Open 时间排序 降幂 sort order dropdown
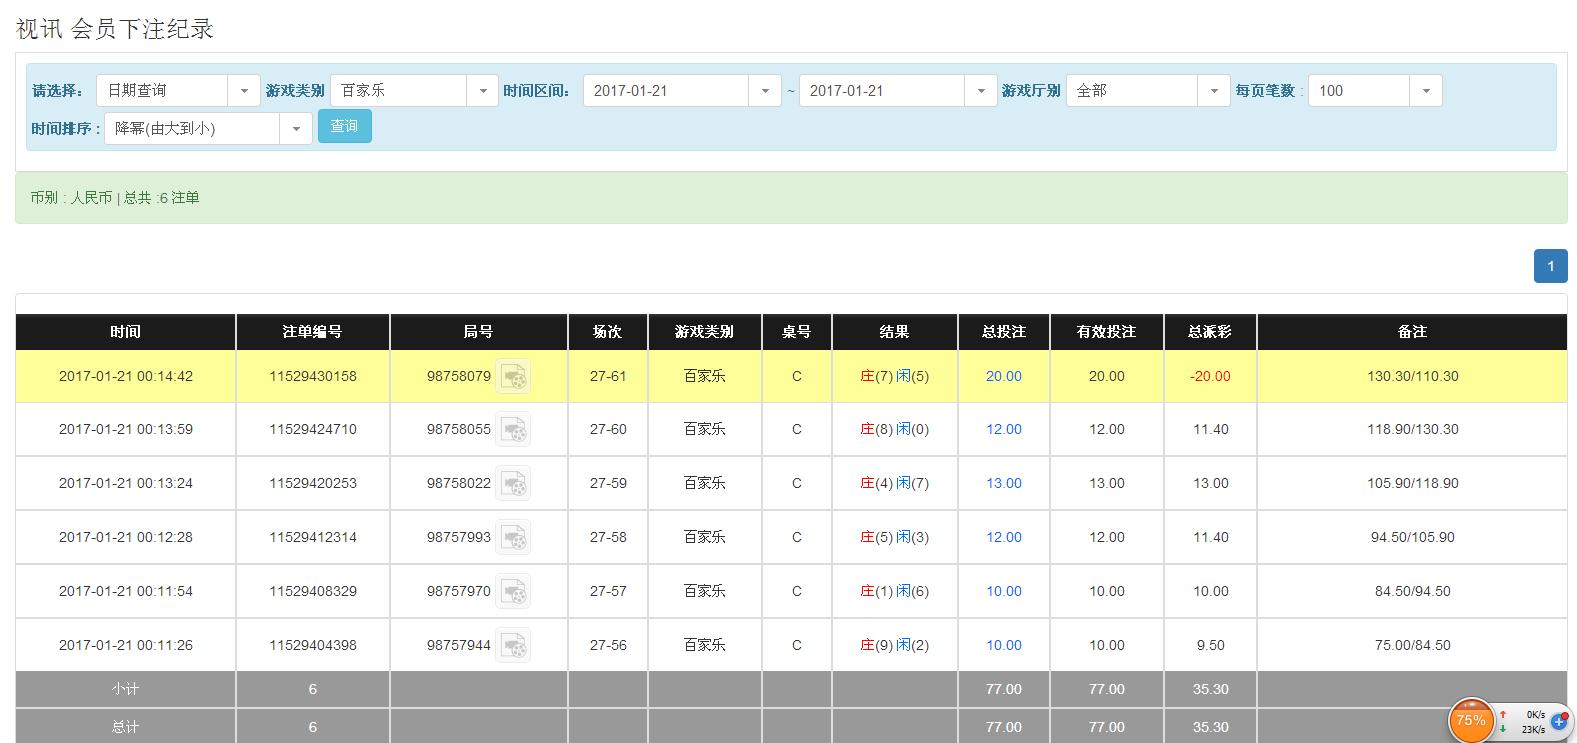 pyautogui.click(x=208, y=129)
